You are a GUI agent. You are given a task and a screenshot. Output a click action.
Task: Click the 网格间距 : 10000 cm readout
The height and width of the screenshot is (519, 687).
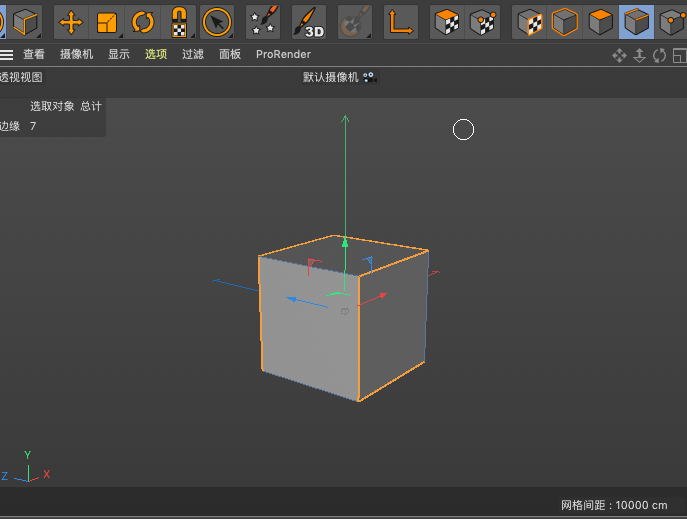tap(614, 505)
